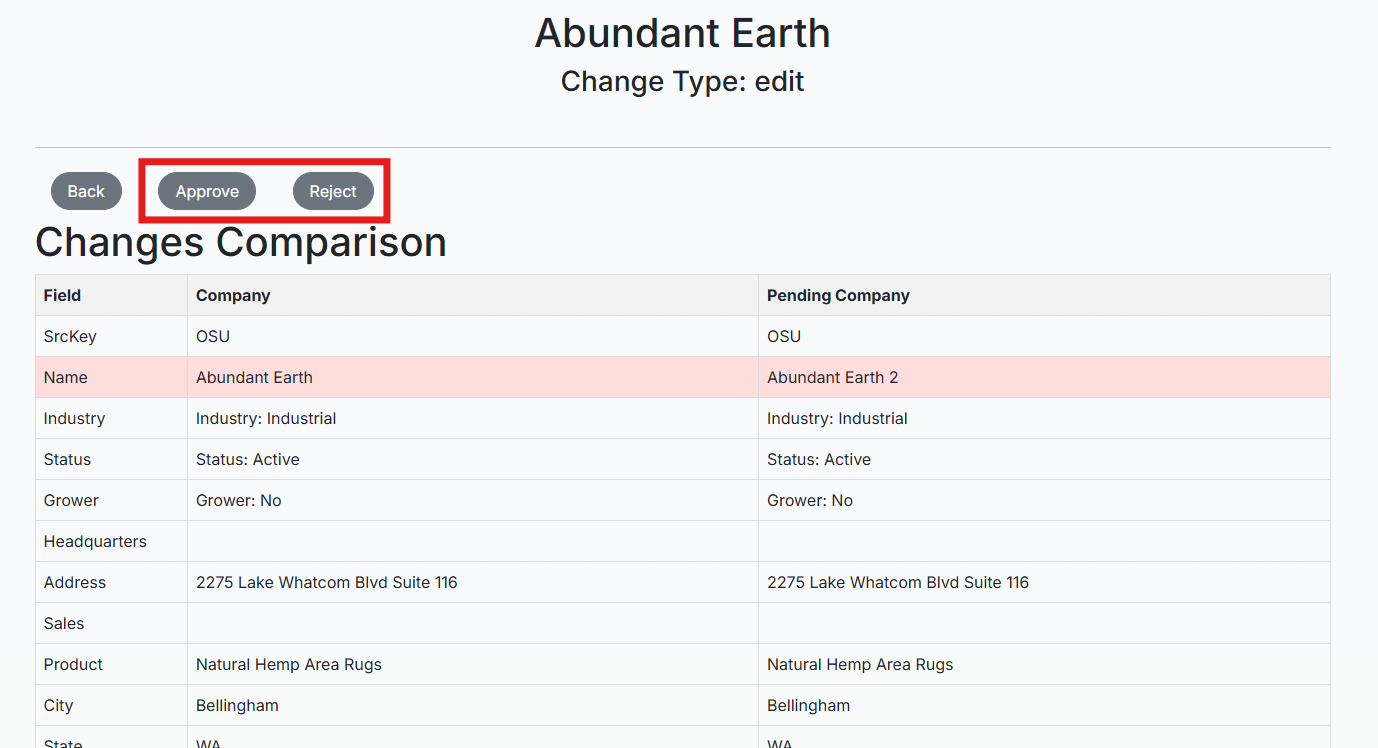The height and width of the screenshot is (748, 1378).
Task: Click the Back button
Action: click(x=86, y=191)
